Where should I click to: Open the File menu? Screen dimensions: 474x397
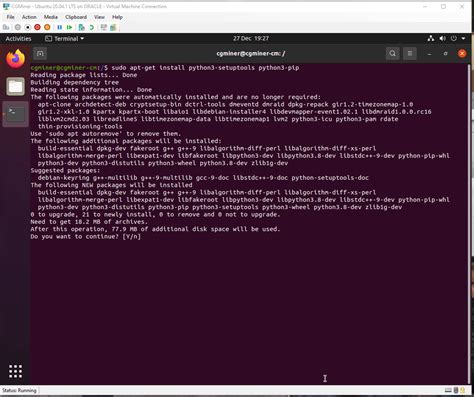[10, 17]
